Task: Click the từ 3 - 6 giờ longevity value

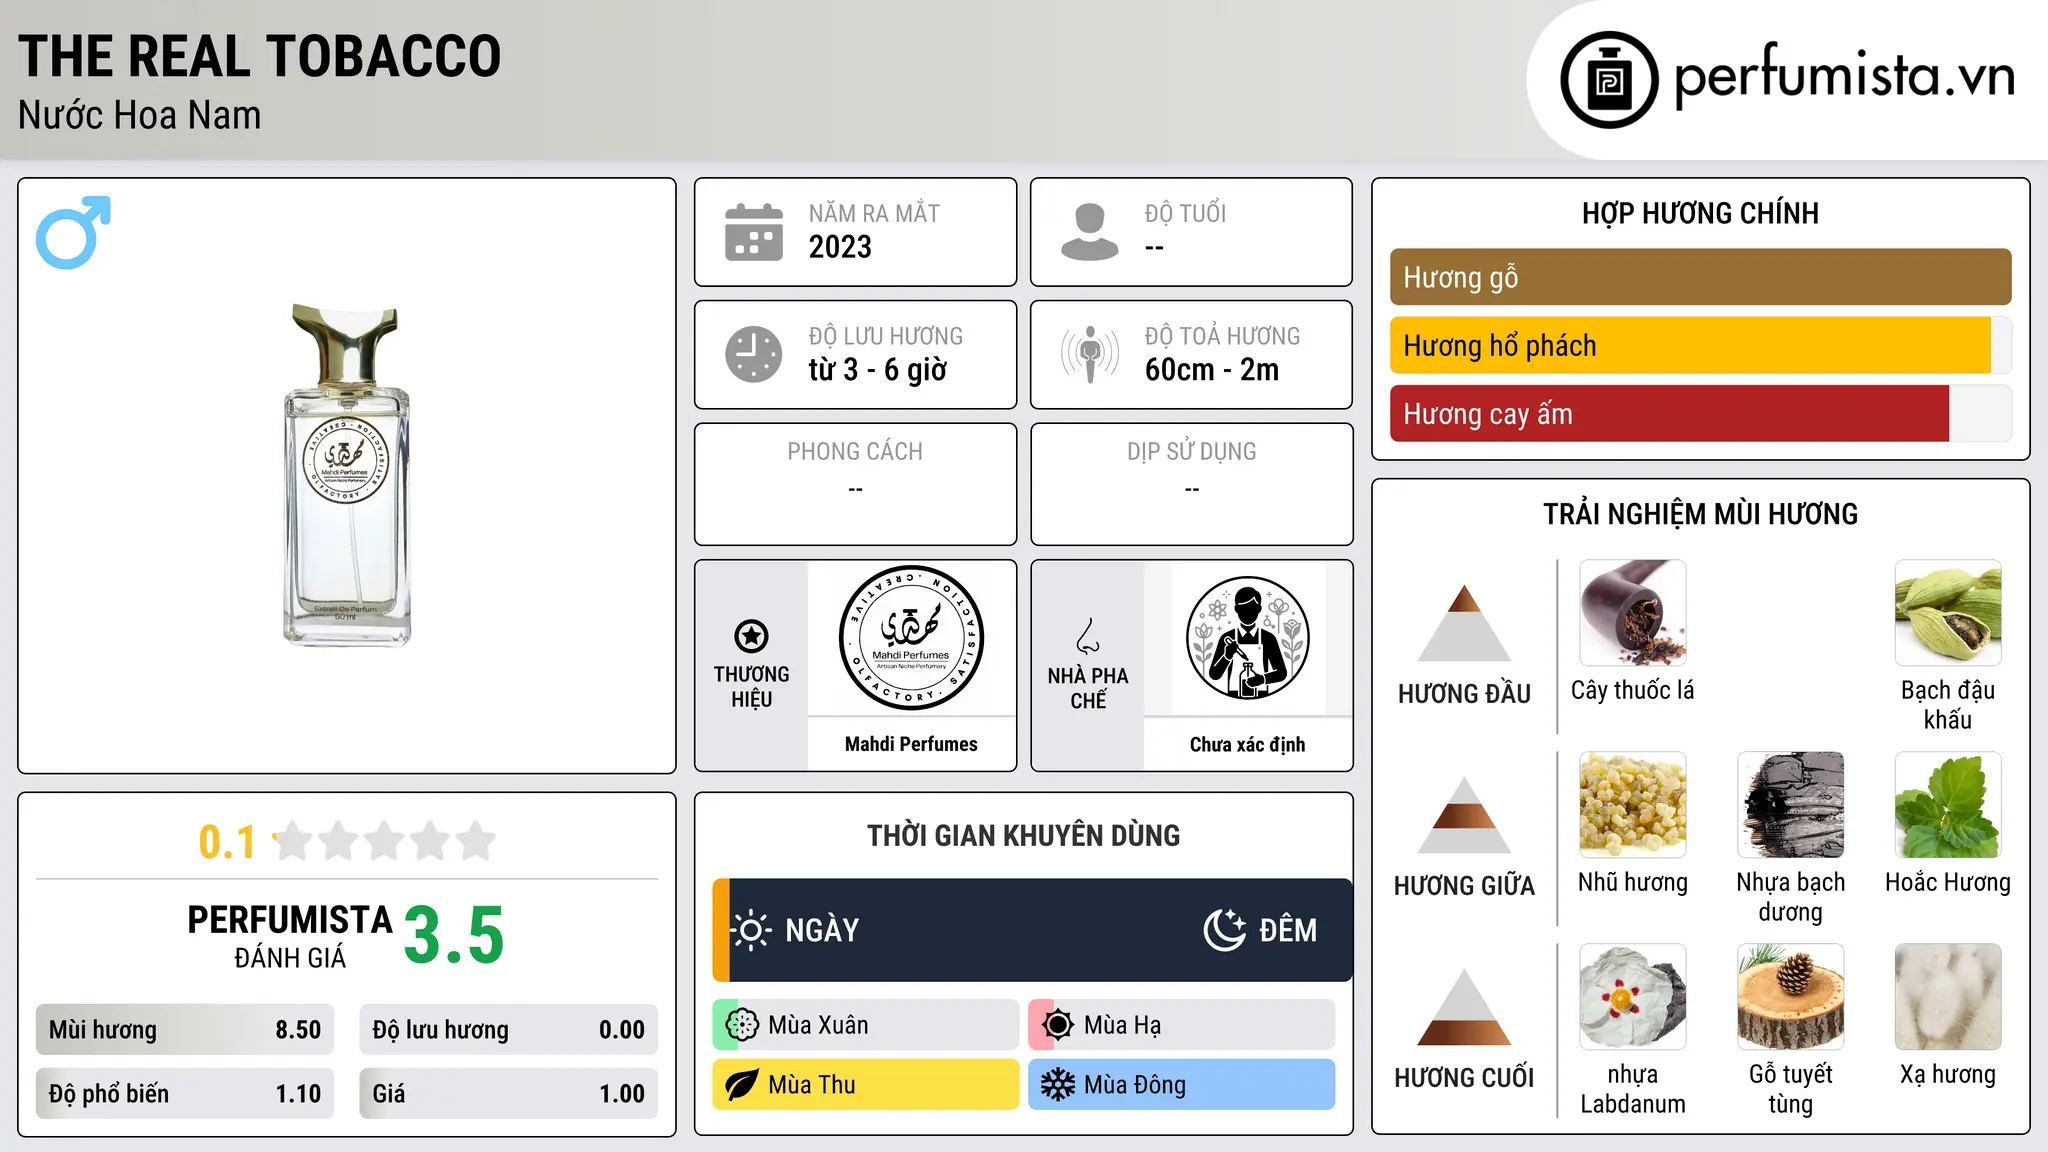Action: tap(877, 370)
